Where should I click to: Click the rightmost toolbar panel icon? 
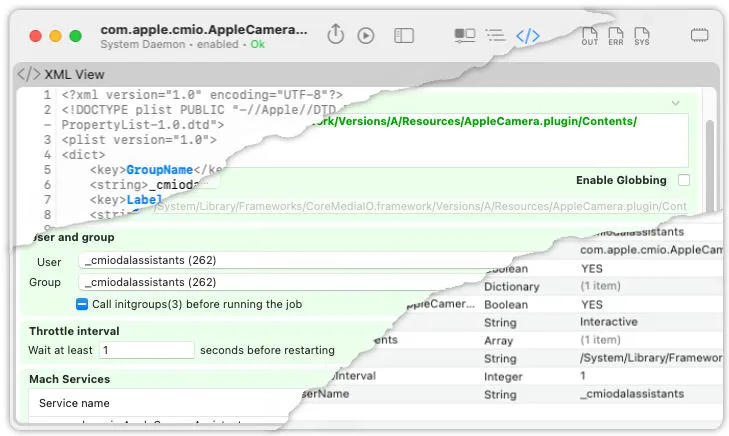pos(699,35)
